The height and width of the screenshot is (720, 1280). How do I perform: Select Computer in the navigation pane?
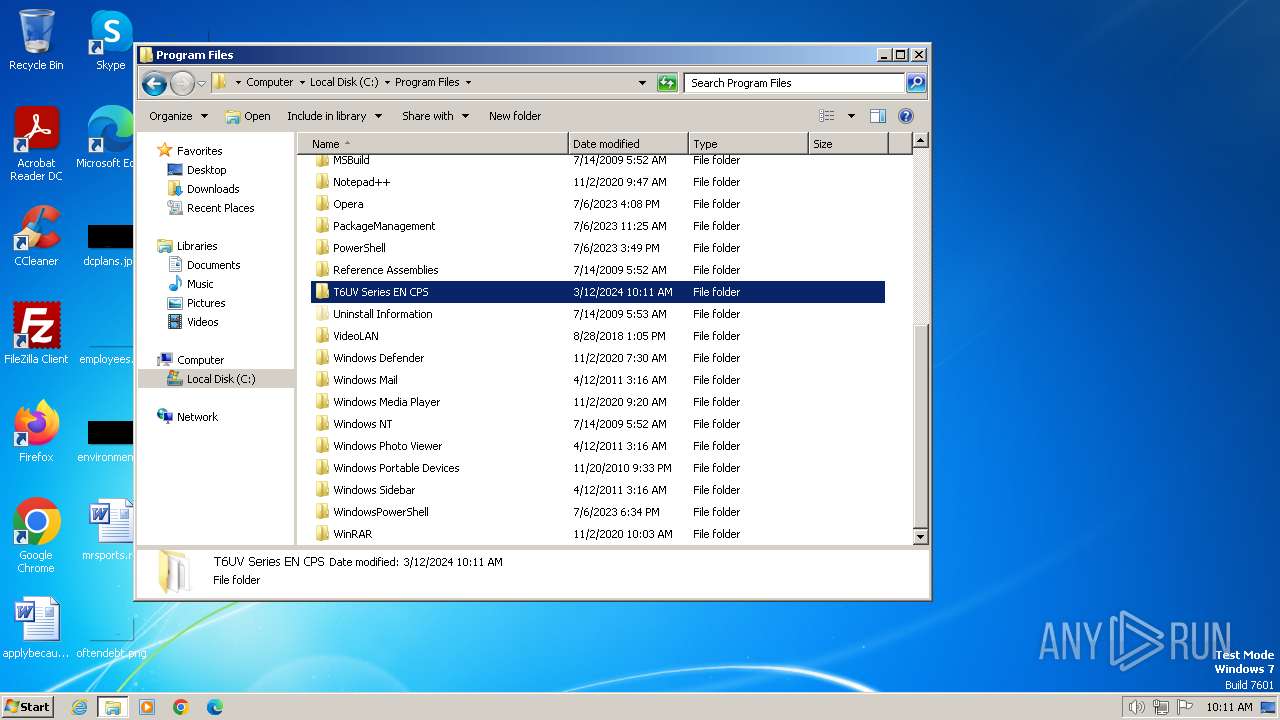[x=200, y=360]
